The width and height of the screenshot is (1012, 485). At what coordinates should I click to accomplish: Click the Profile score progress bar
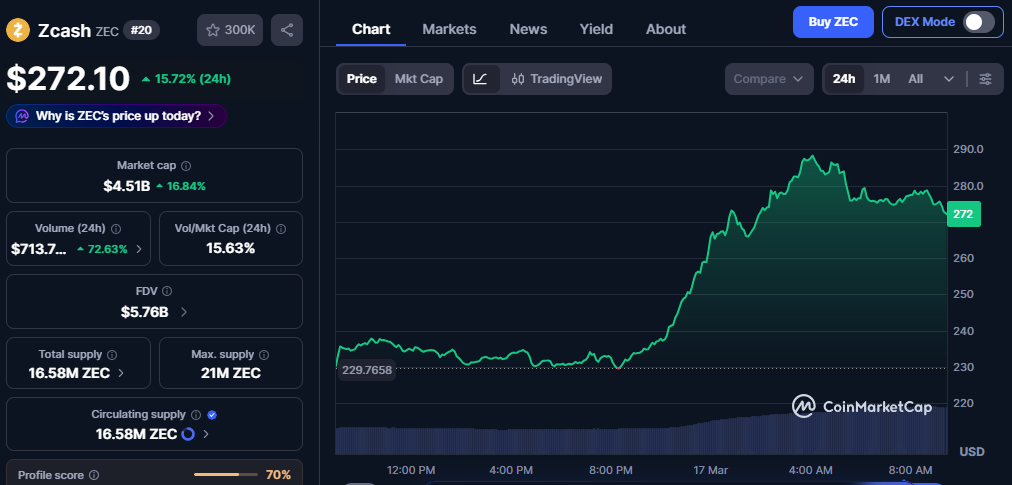click(226, 475)
